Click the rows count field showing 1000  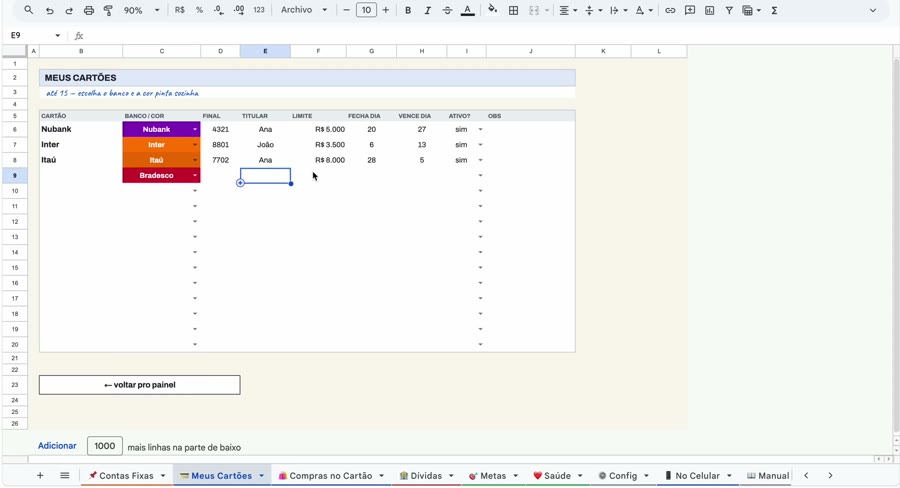[x=104, y=446]
